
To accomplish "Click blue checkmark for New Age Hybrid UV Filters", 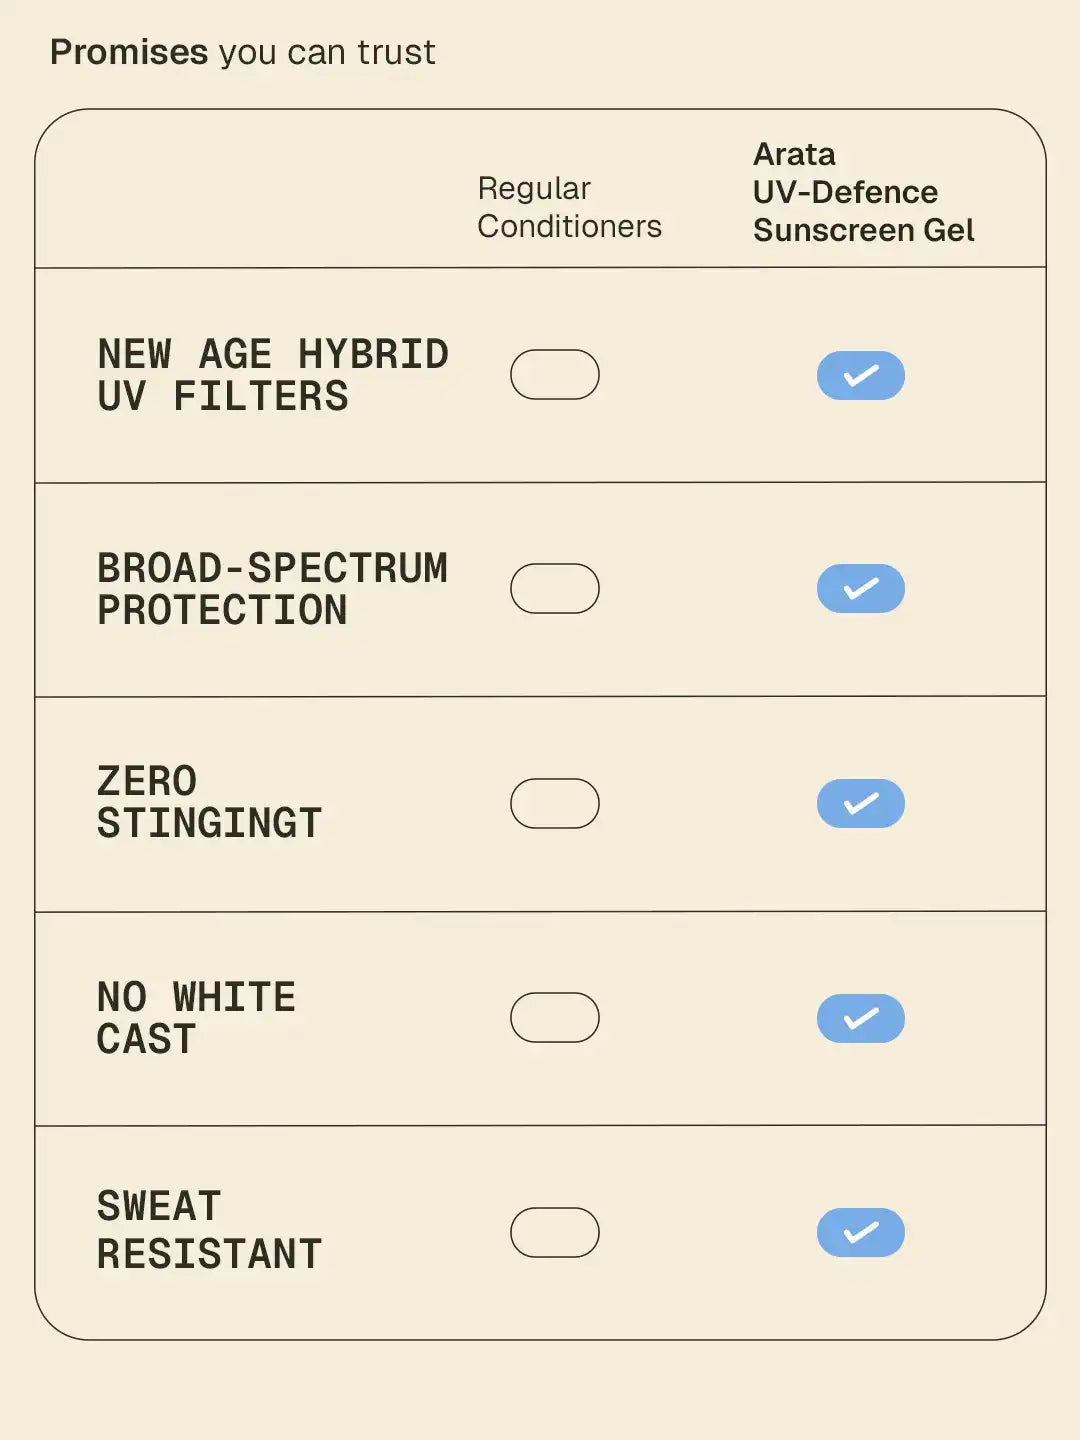I will point(860,375).
